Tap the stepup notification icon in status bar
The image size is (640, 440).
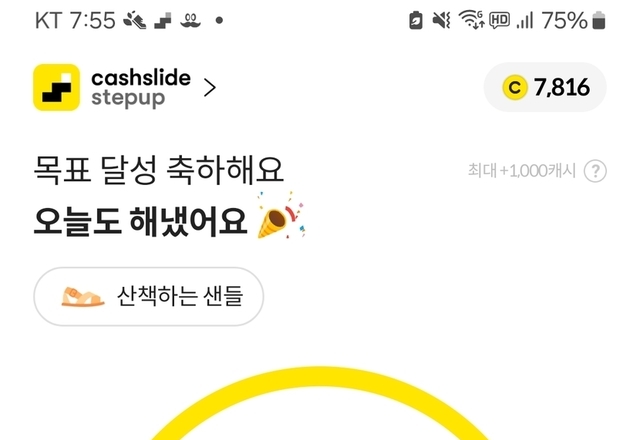coord(163,21)
